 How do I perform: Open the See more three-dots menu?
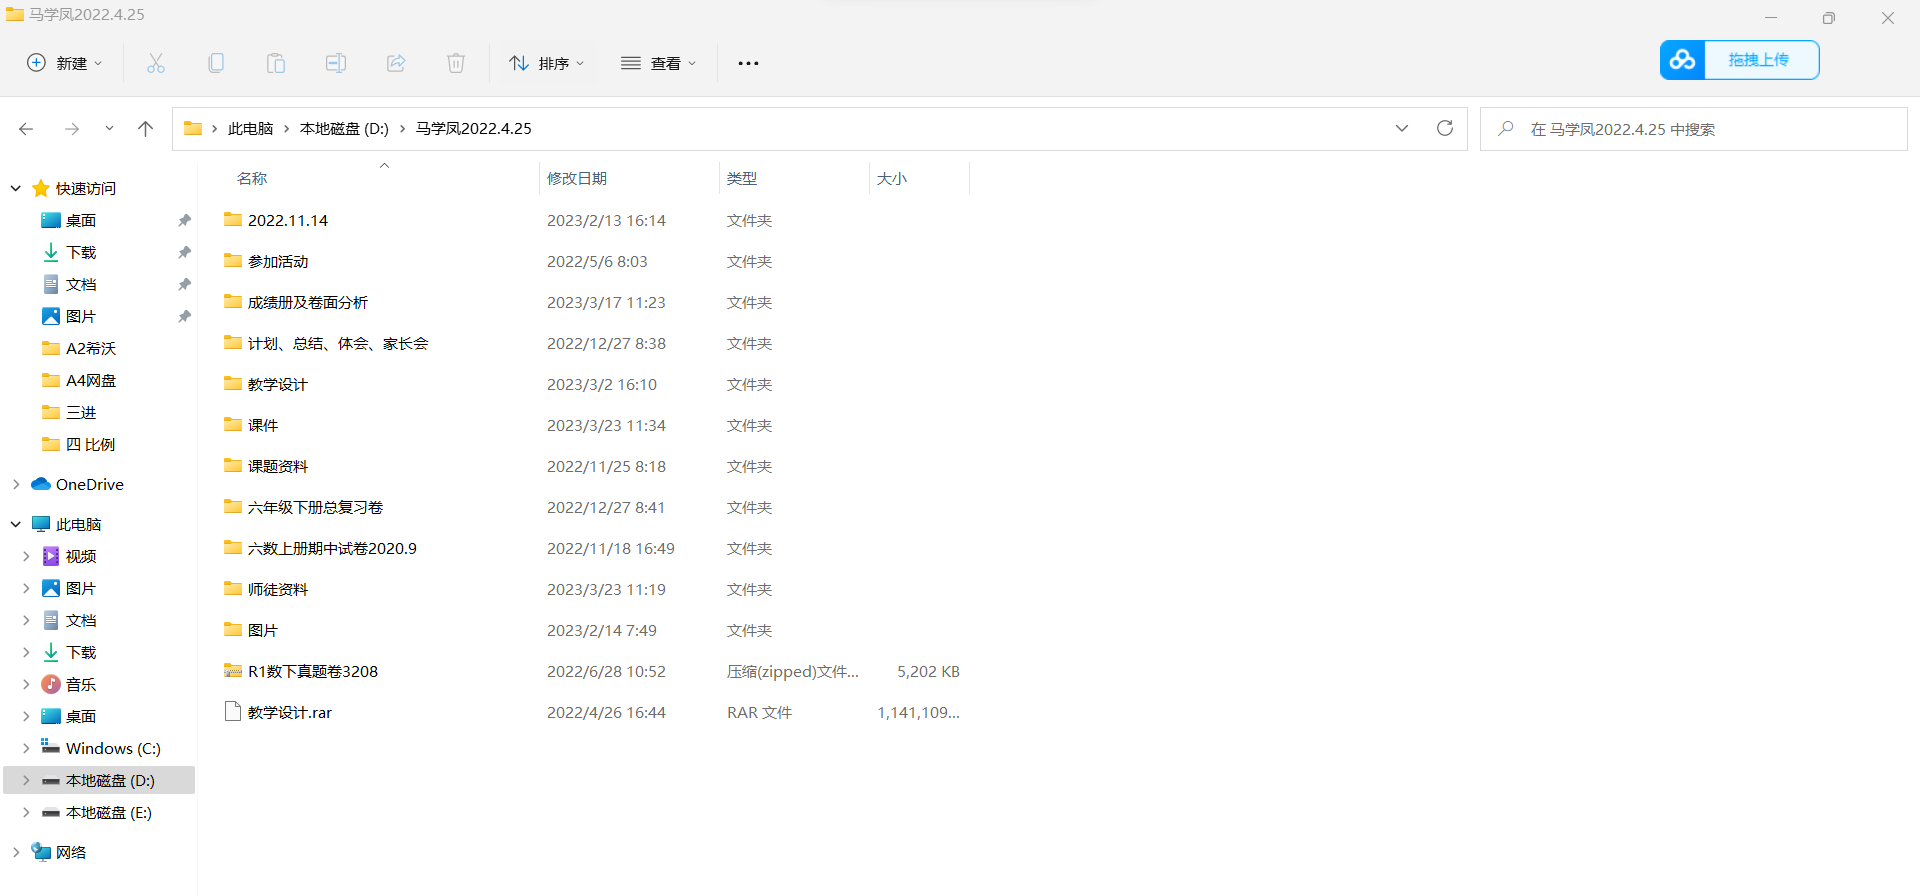click(x=748, y=63)
